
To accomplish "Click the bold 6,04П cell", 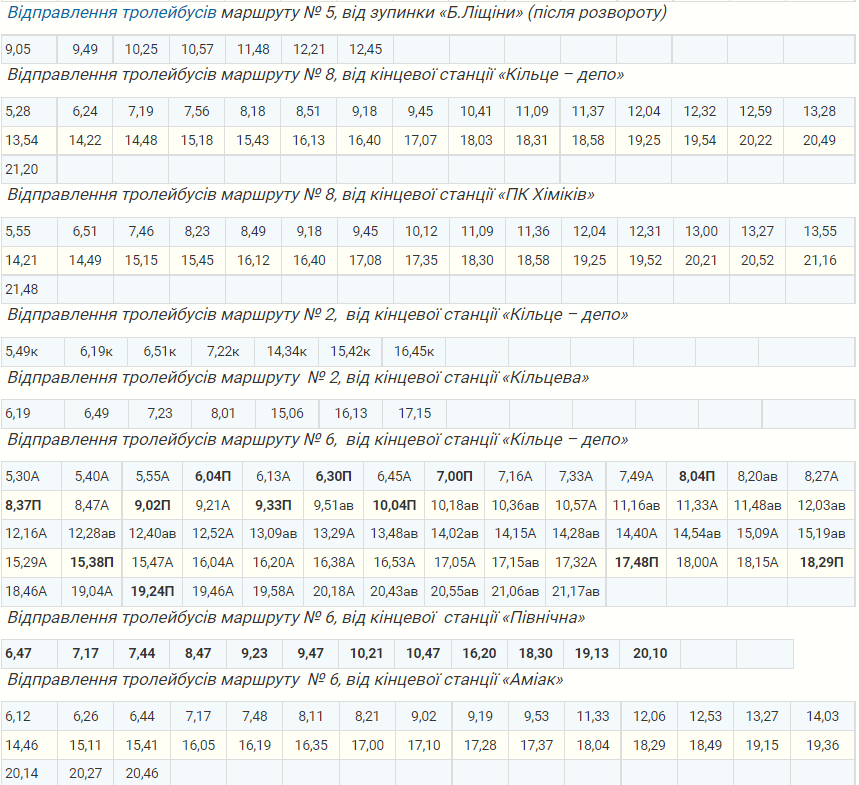I will [x=212, y=476].
